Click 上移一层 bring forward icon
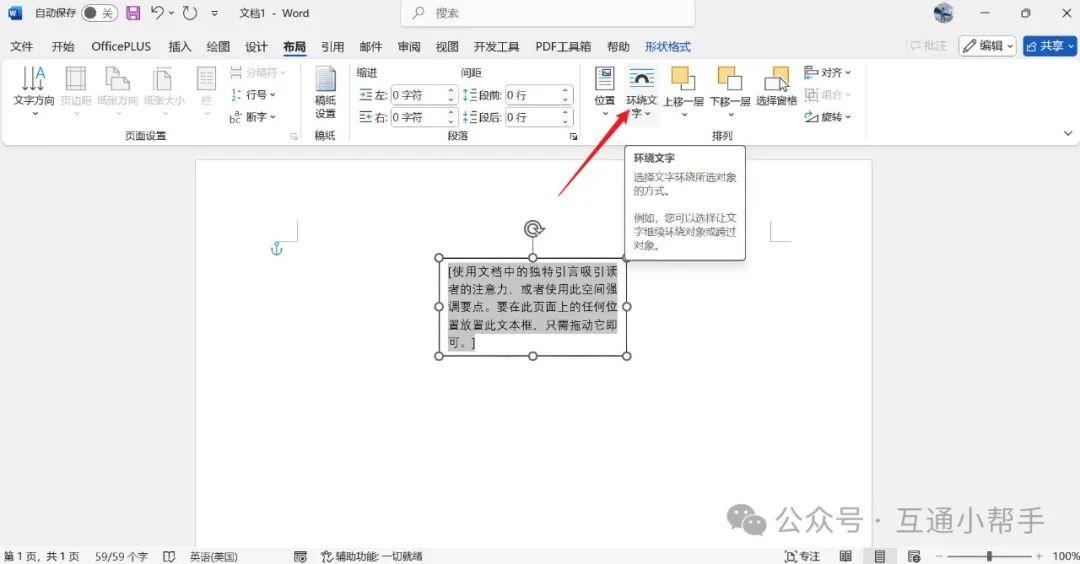 [x=683, y=93]
